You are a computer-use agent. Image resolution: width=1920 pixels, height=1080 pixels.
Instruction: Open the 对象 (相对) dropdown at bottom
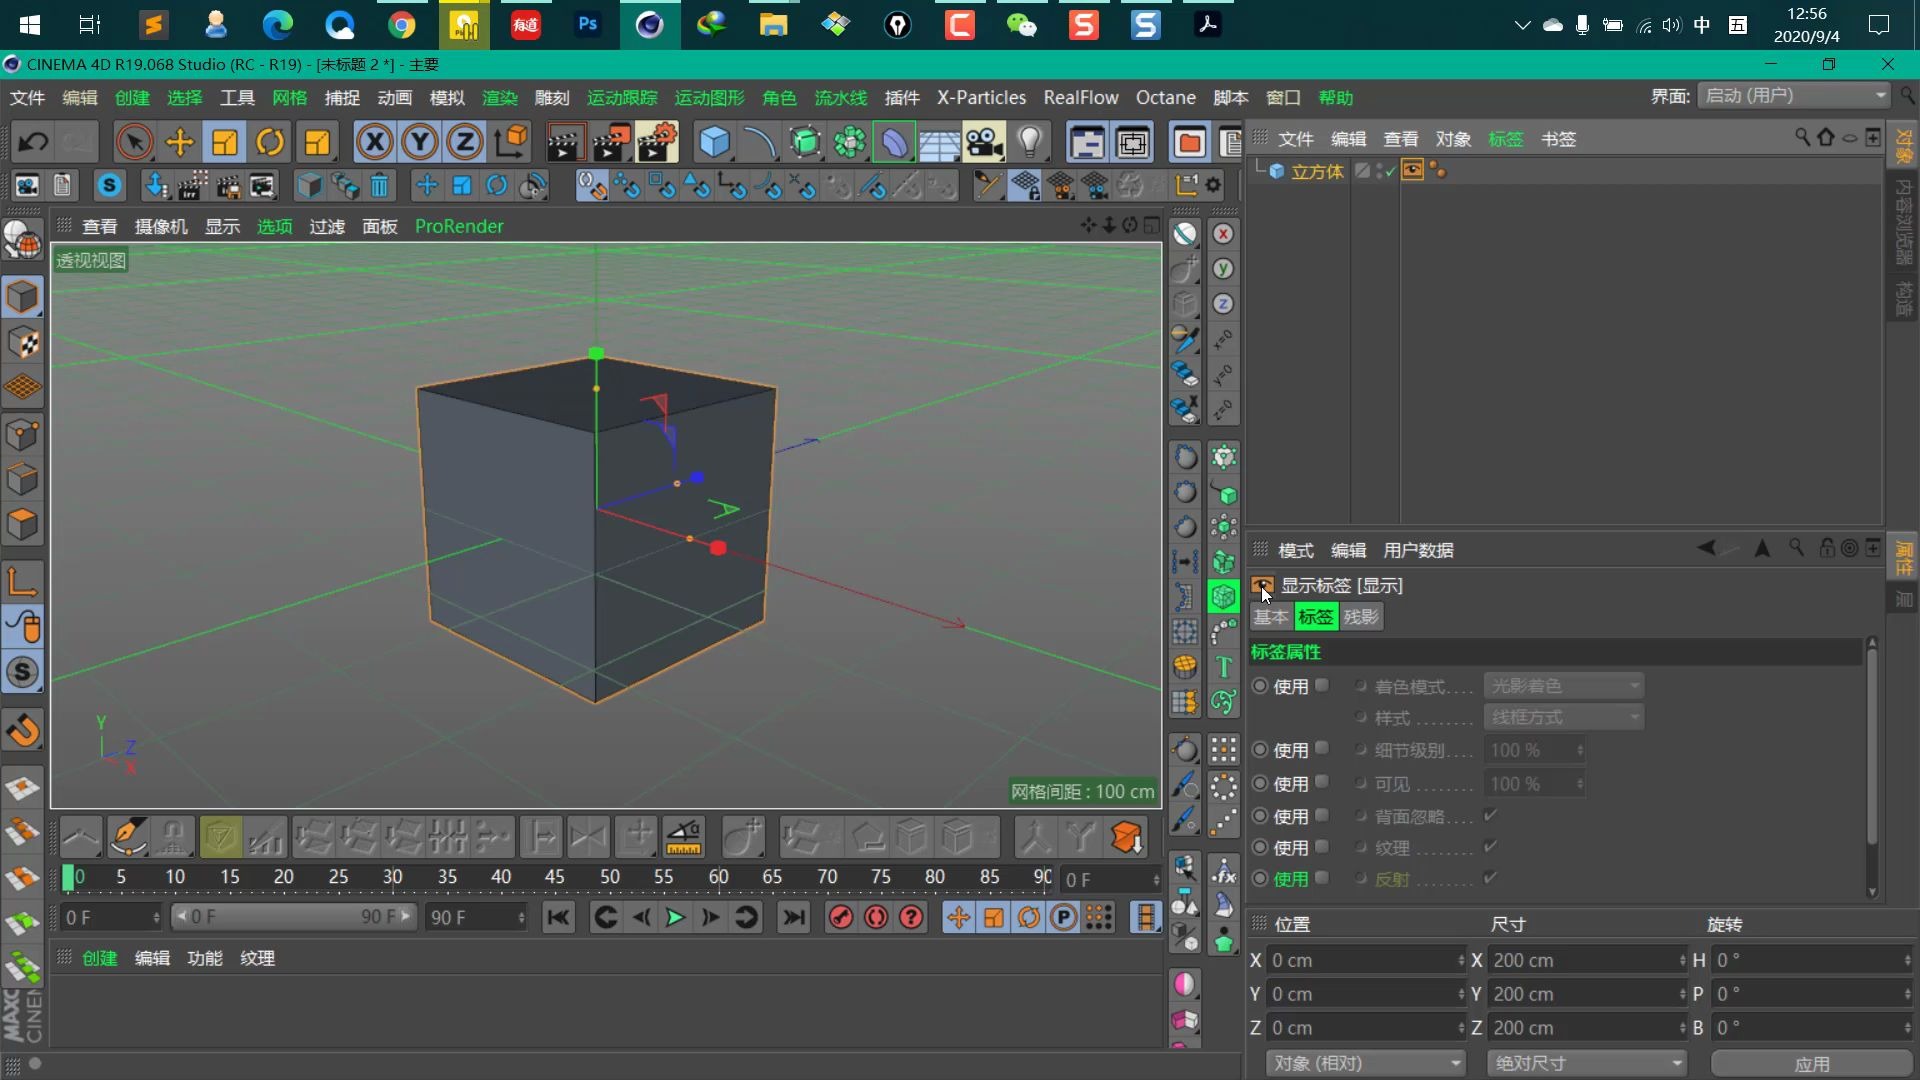pyautogui.click(x=1365, y=1063)
